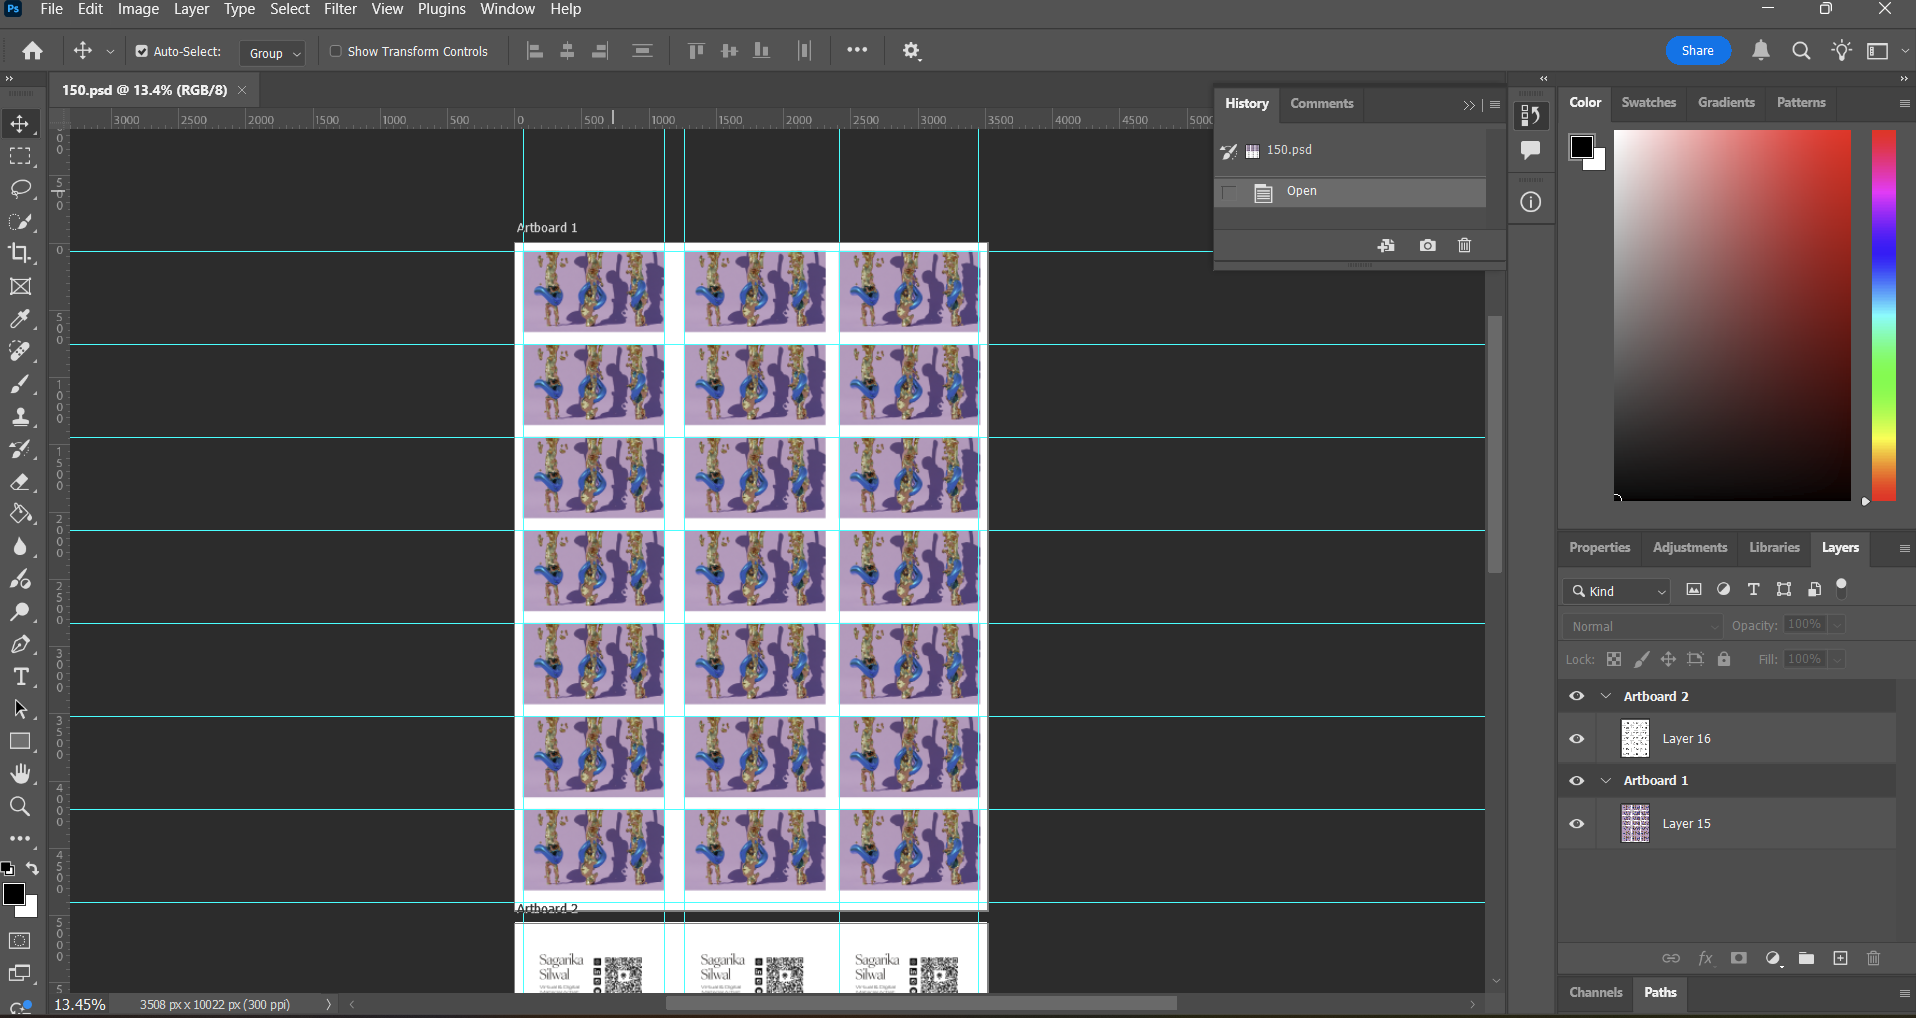Delete current history state with trash icon
Viewport: 1916px width, 1018px height.
[1464, 245]
